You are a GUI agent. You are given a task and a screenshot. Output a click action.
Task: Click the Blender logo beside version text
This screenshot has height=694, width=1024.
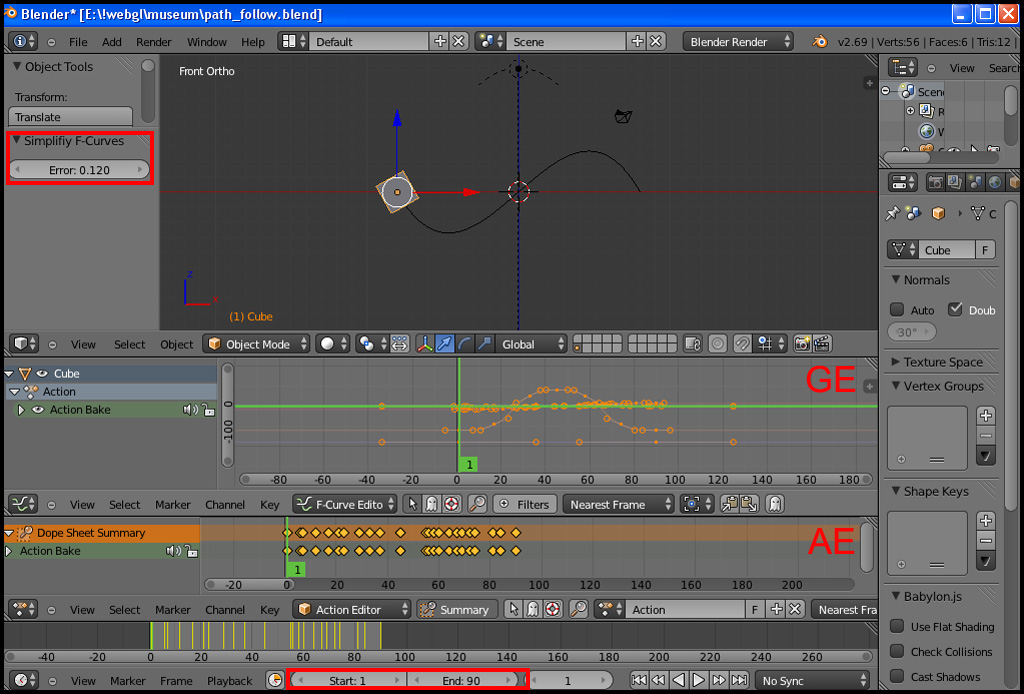(820, 41)
